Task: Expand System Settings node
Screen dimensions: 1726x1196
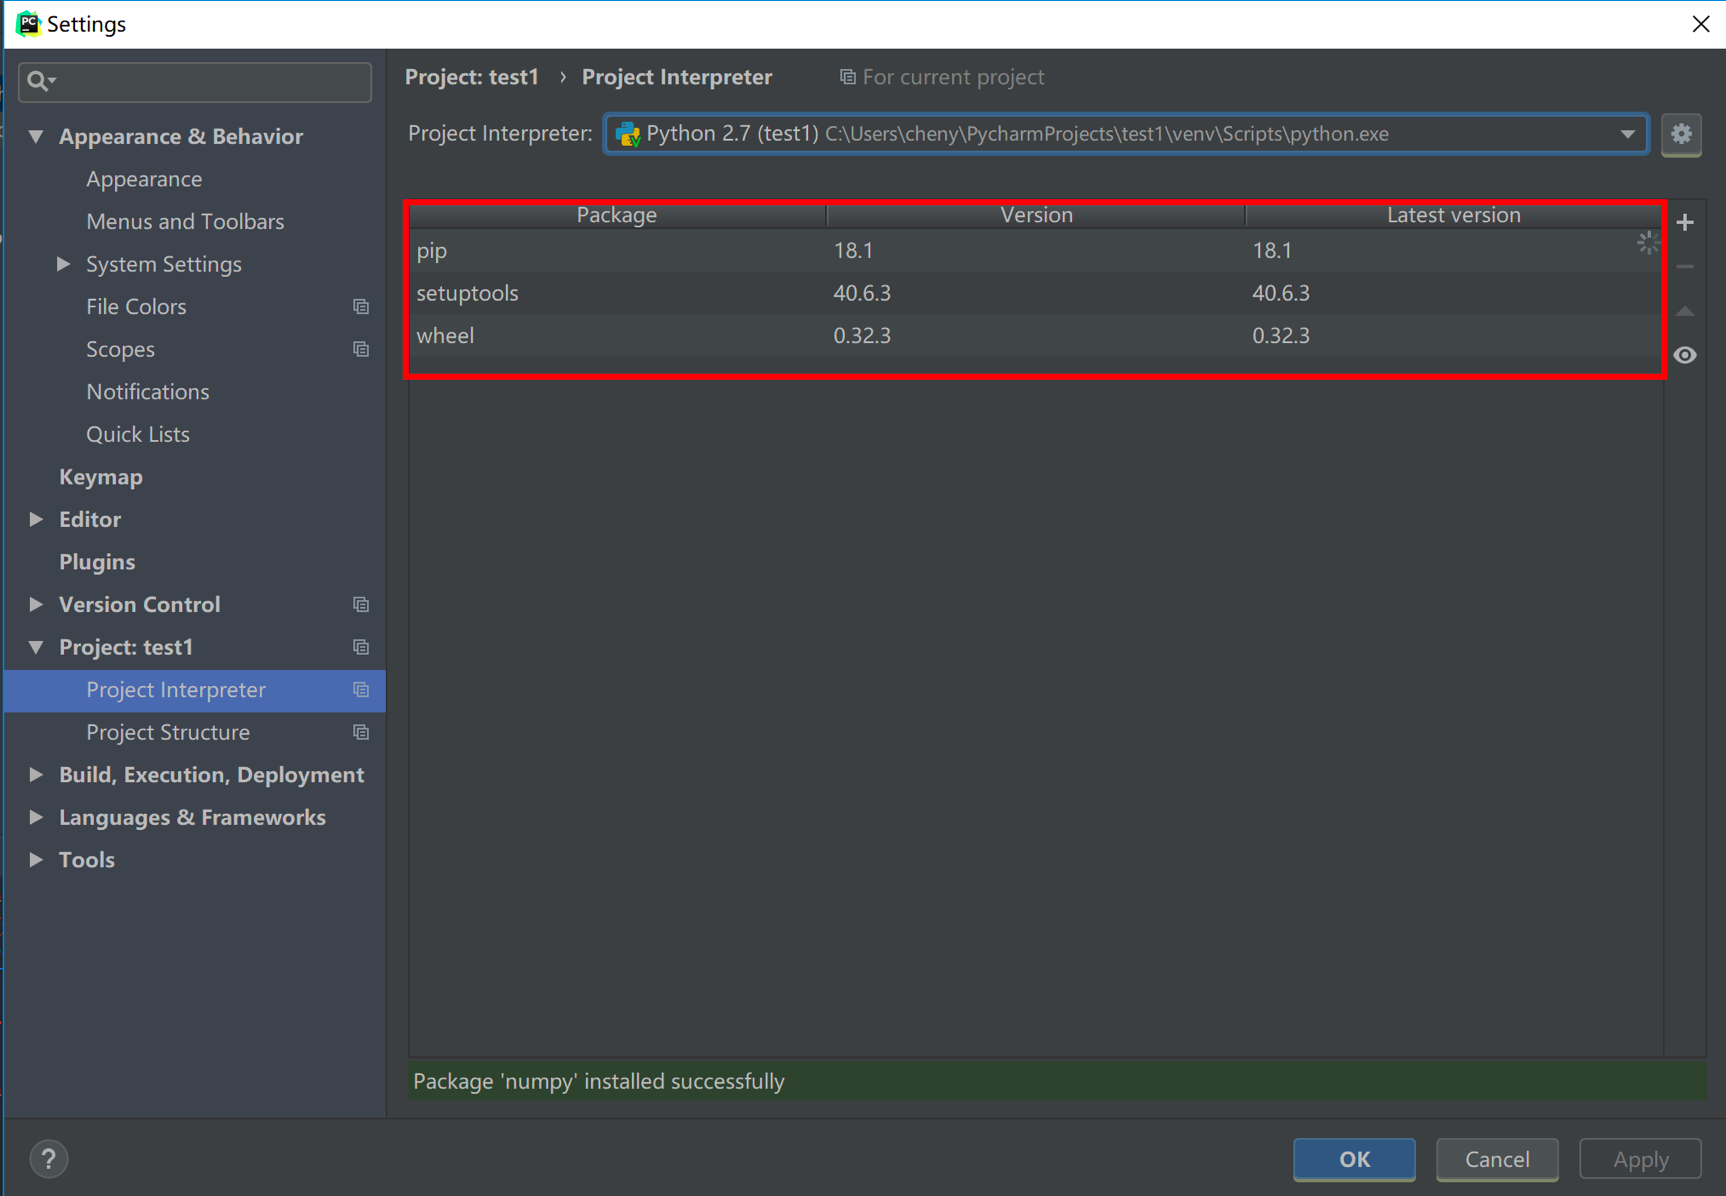Action: click(63, 264)
